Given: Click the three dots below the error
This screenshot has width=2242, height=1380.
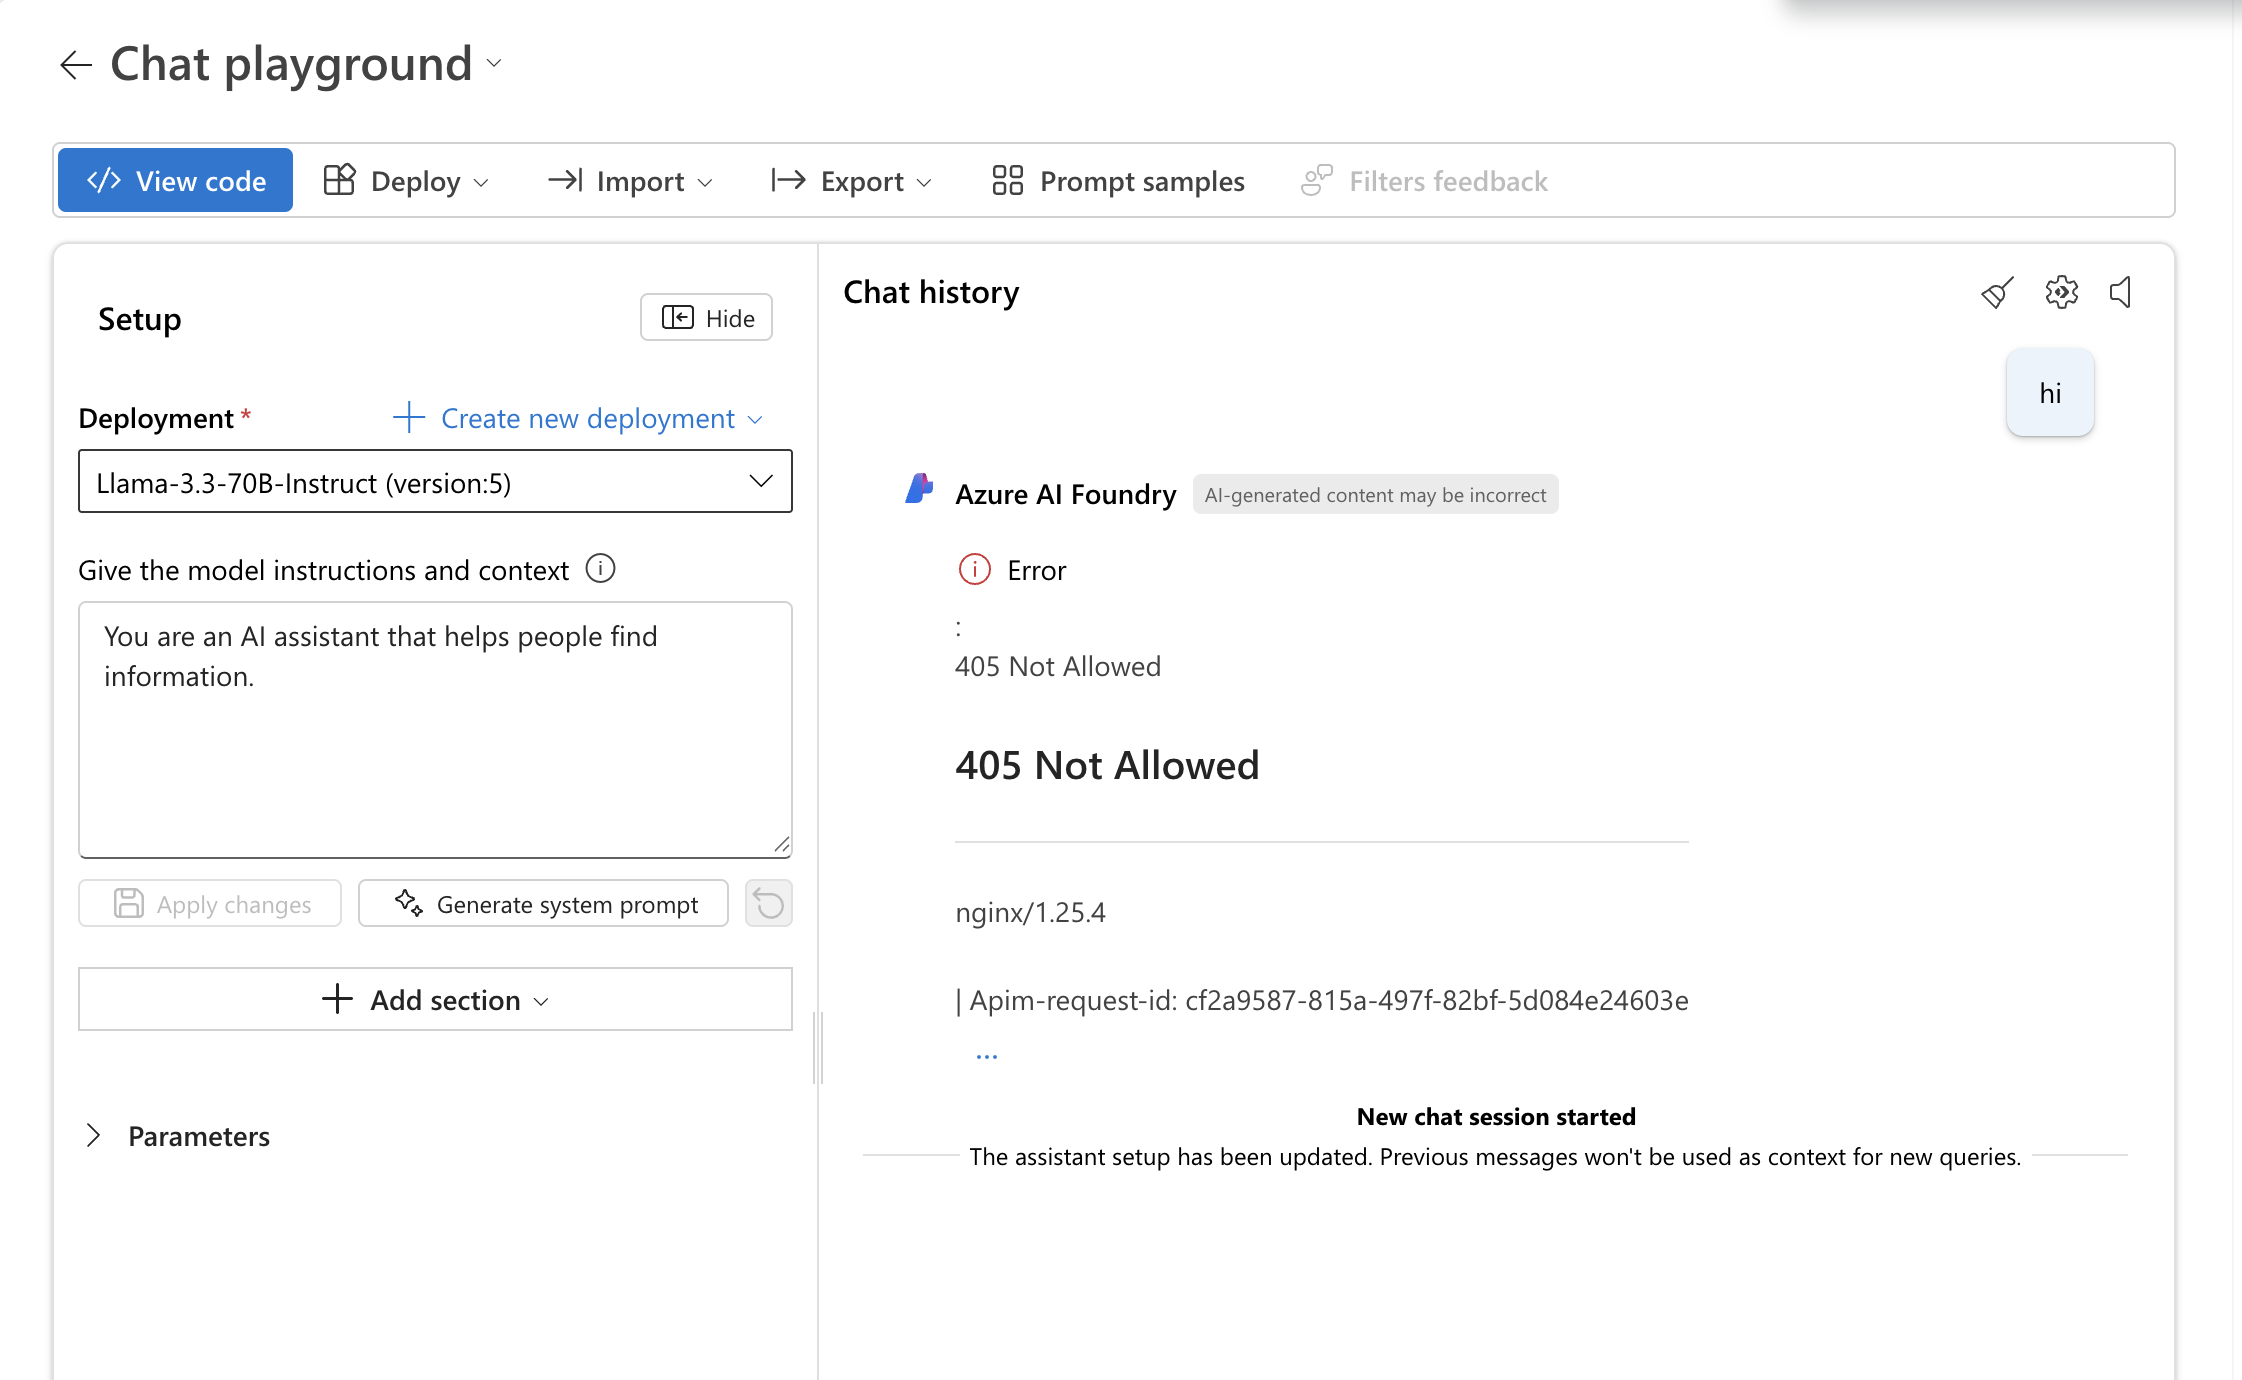Looking at the screenshot, I should click(x=987, y=1057).
